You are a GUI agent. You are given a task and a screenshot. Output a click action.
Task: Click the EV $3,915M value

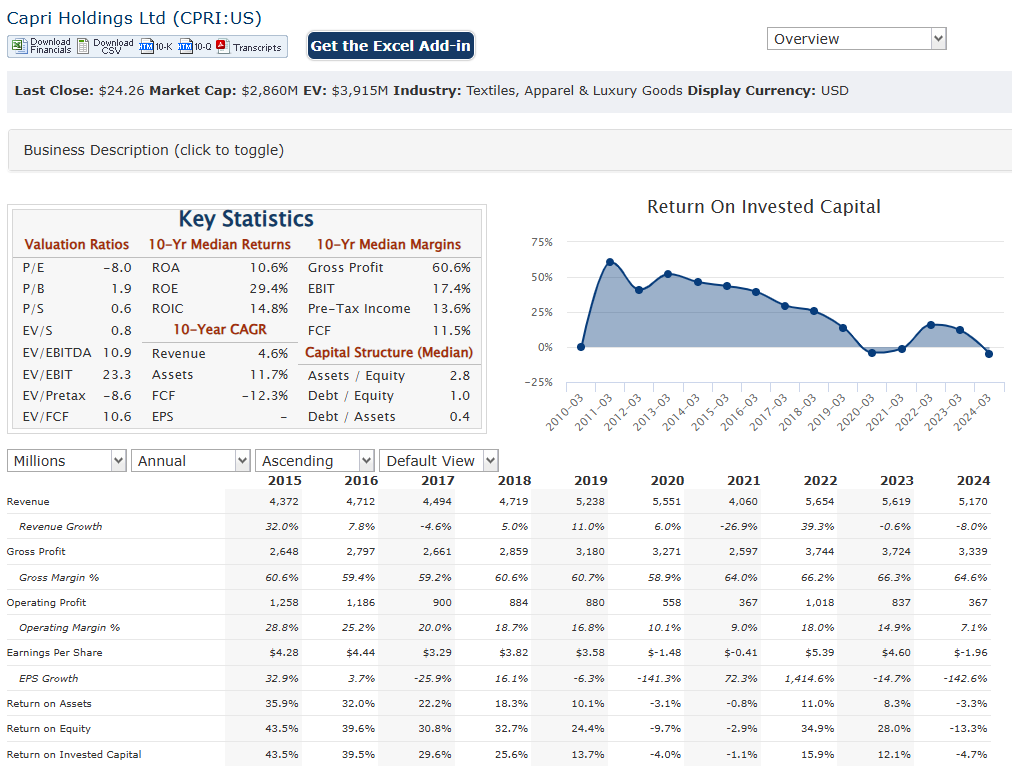click(360, 91)
